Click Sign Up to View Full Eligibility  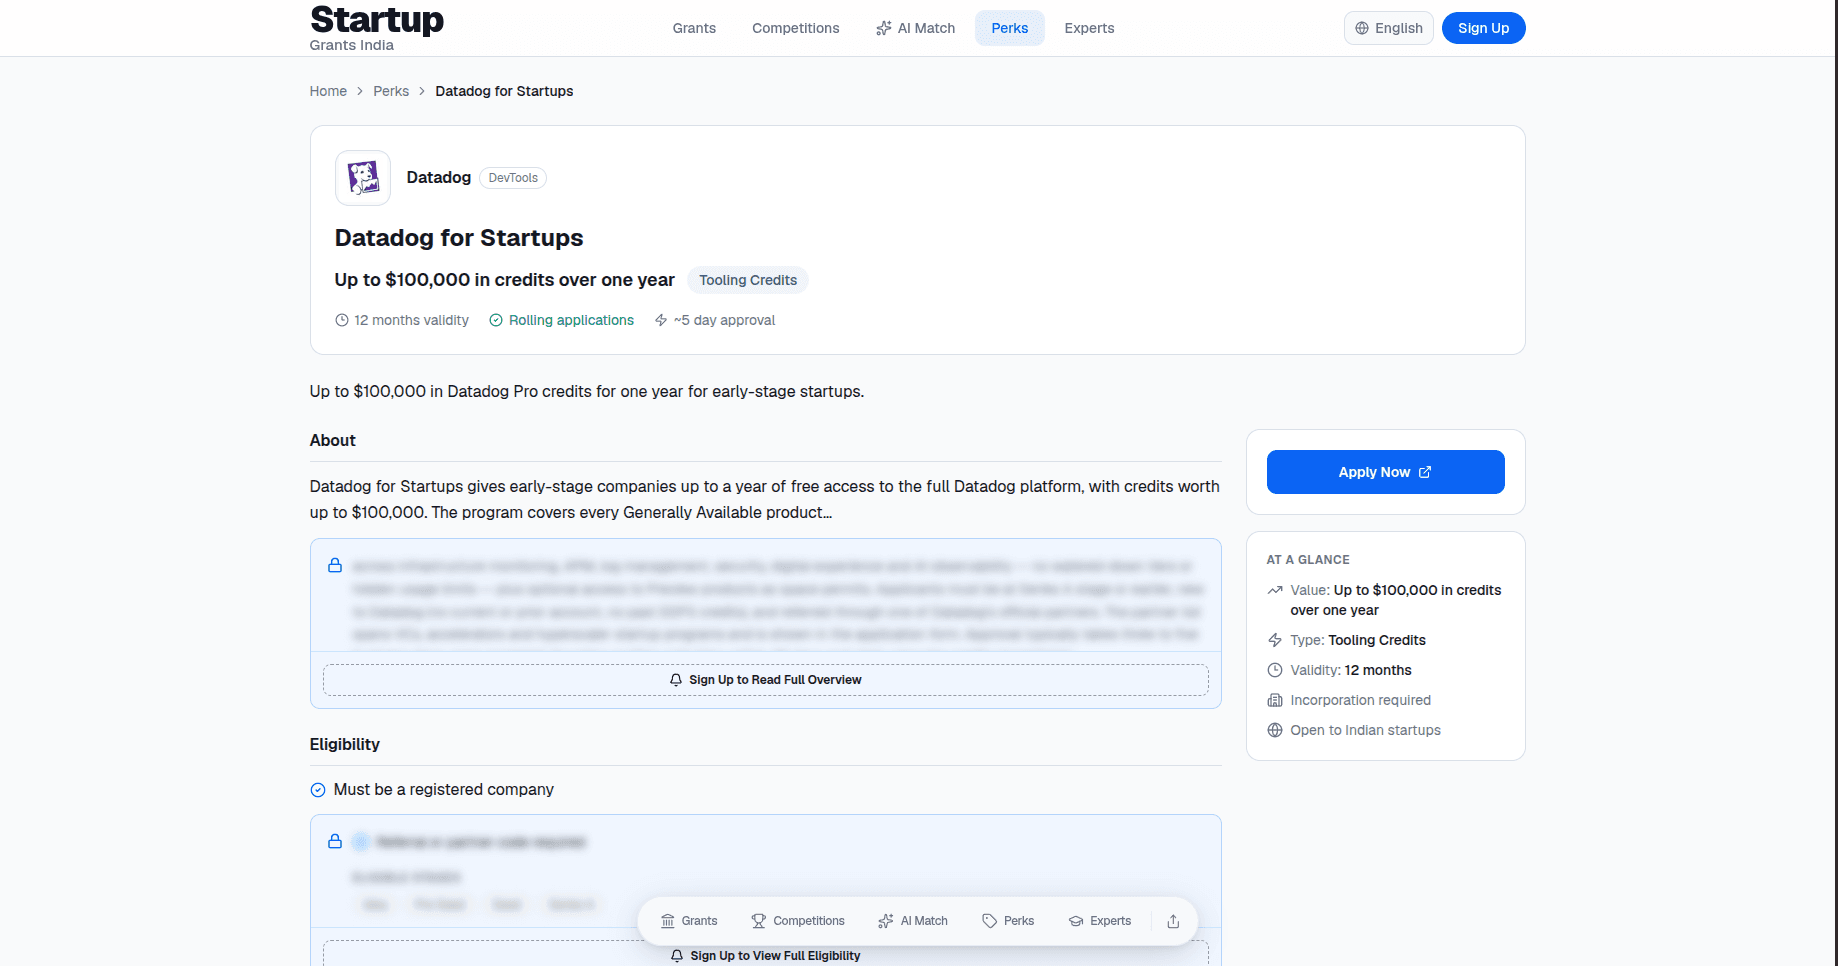point(765,954)
